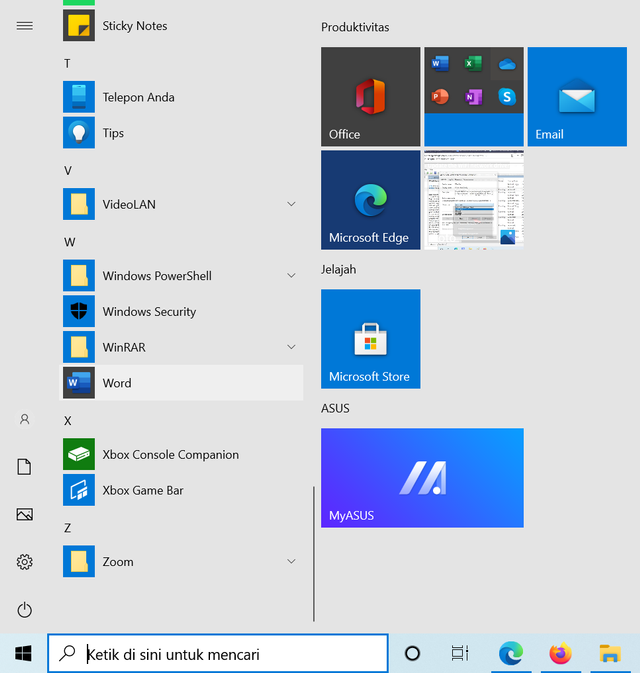Jump to letter X section header

point(68,421)
